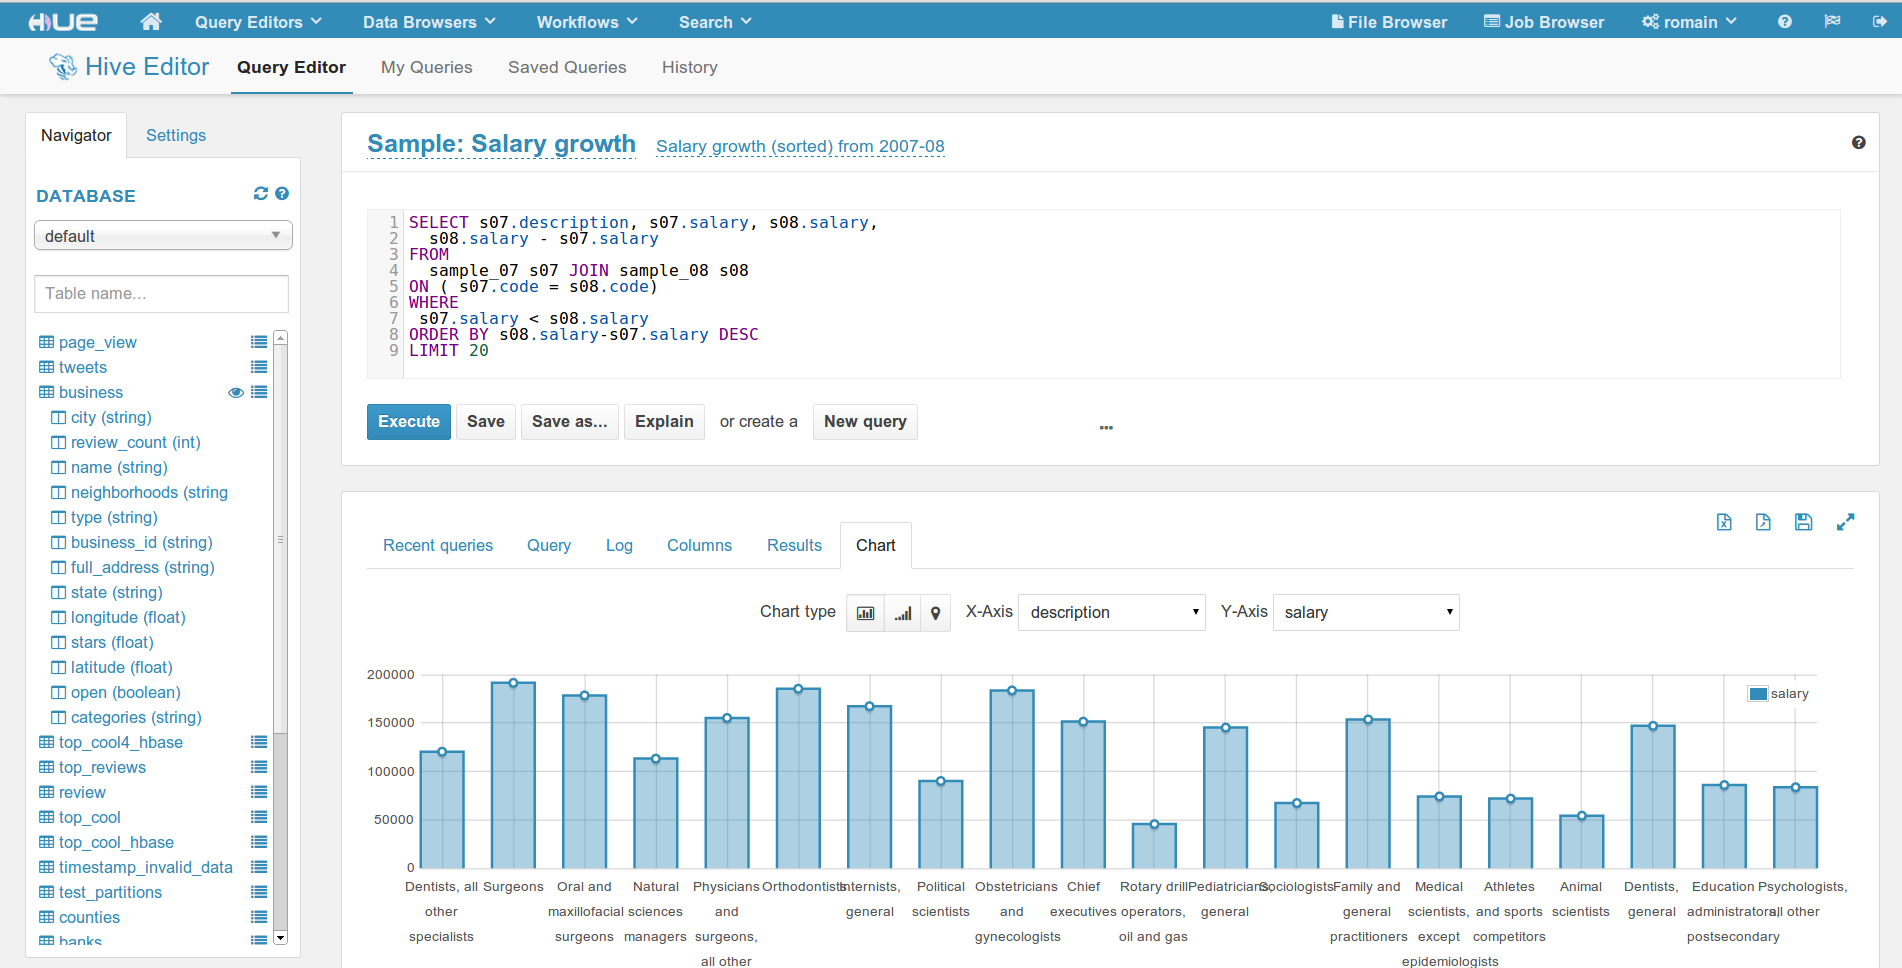Image resolution: width=1902 pixels, height=968 pixels.
Task: Click the Explain button
Action: click(664, 422)
